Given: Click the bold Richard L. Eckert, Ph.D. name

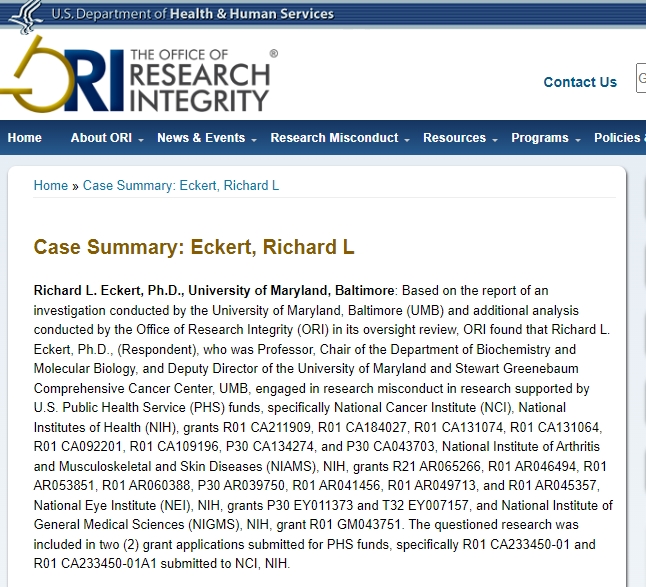Looking at the screenshot, I should click(x=108, y=291).
